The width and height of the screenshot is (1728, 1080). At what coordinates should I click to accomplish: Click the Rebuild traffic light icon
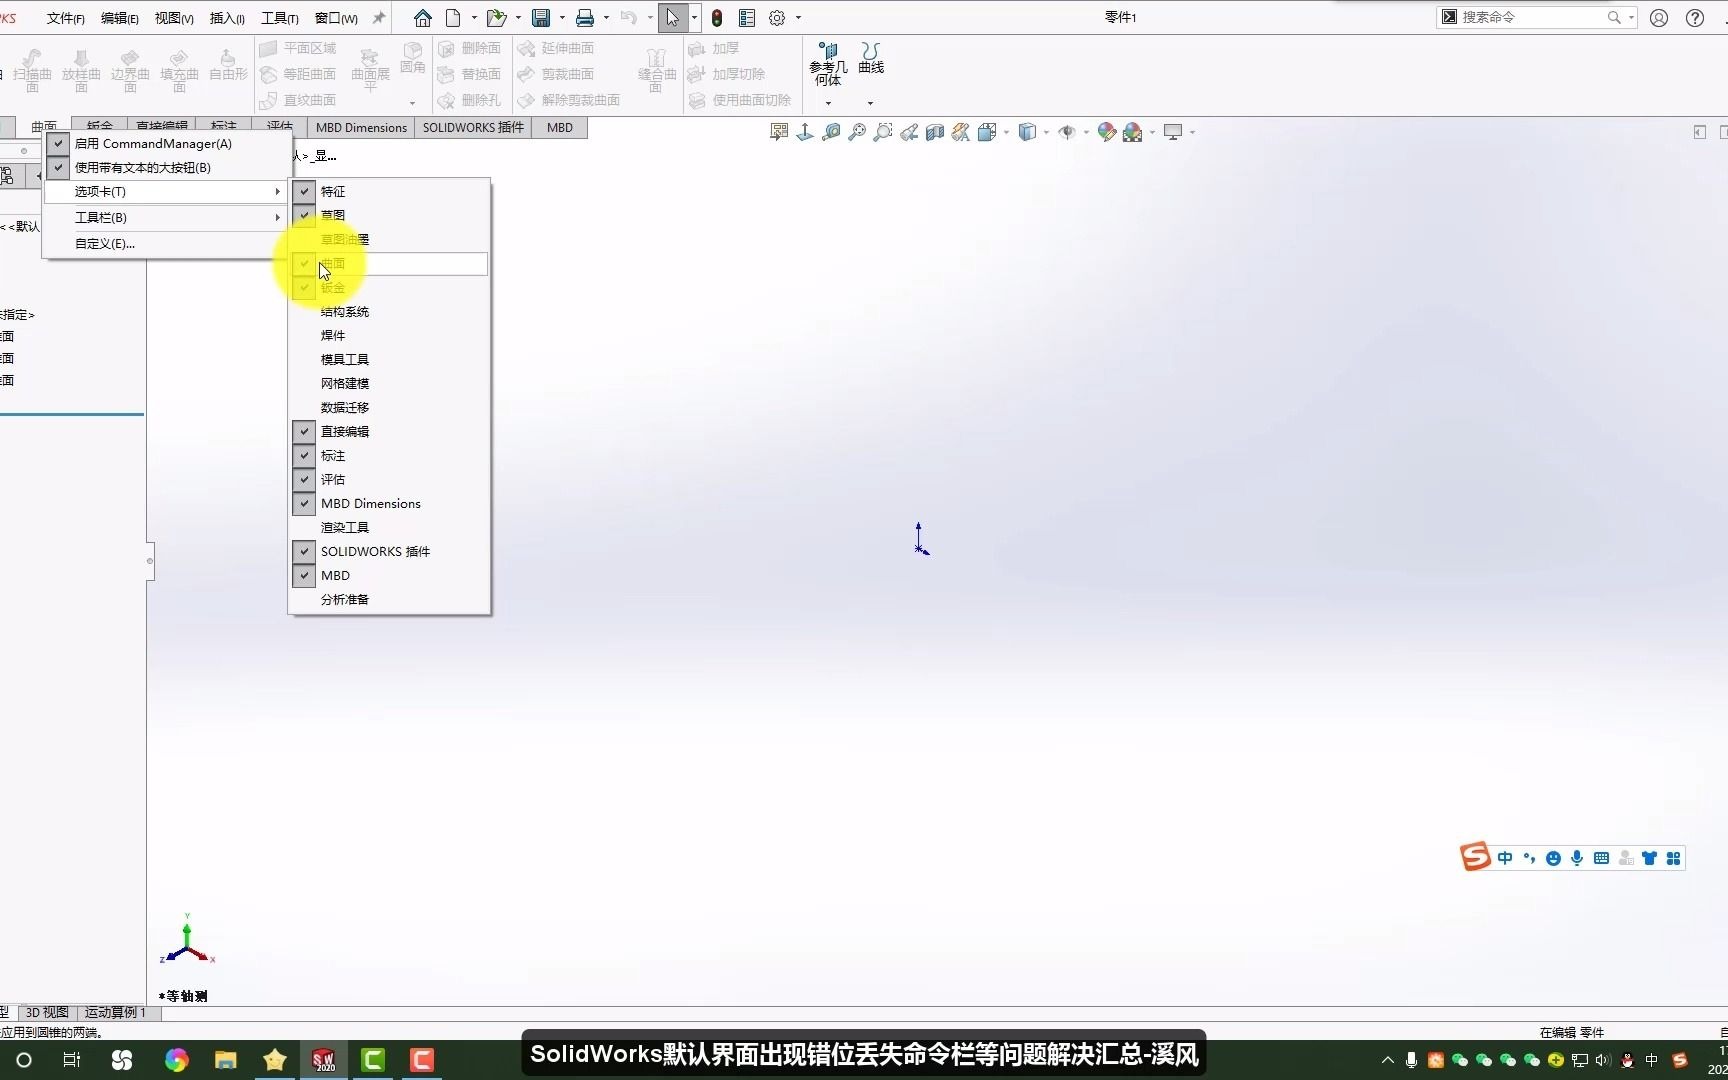tap(717, 18)
